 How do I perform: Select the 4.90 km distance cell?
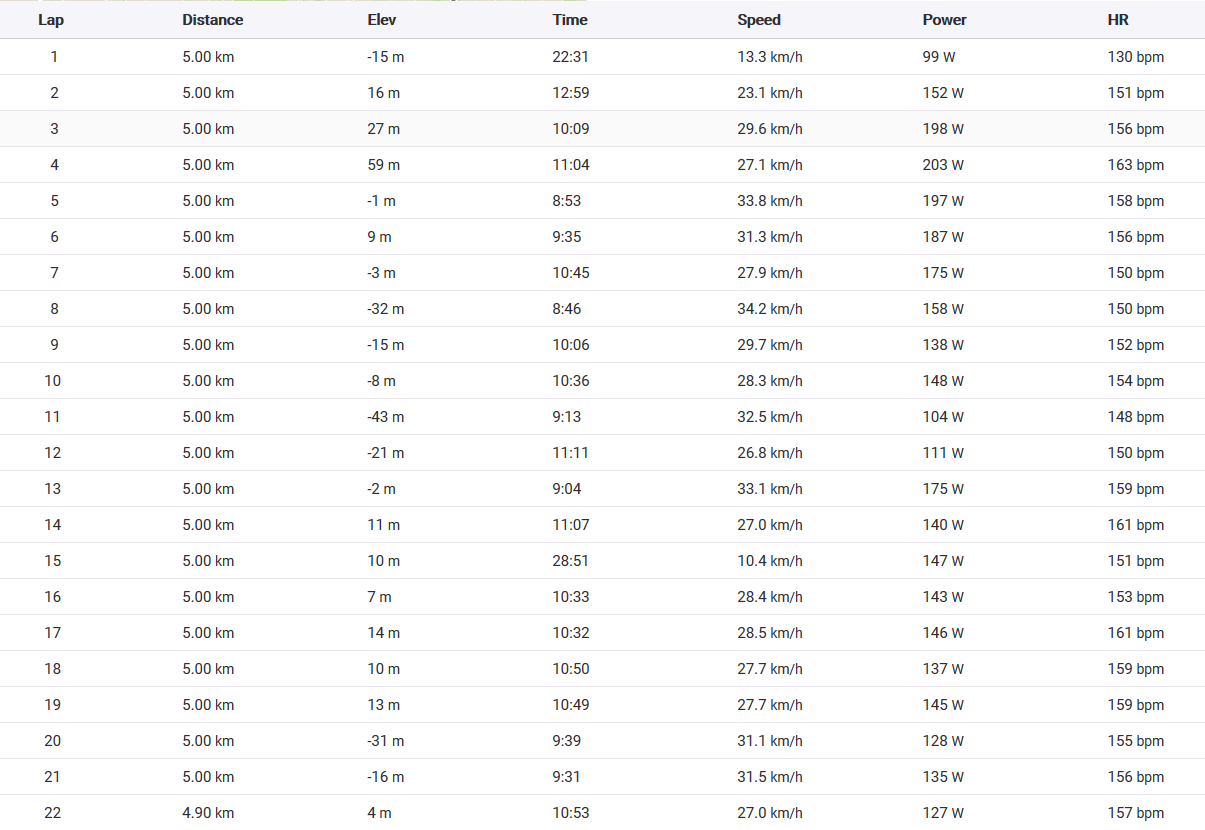point(208,813)
